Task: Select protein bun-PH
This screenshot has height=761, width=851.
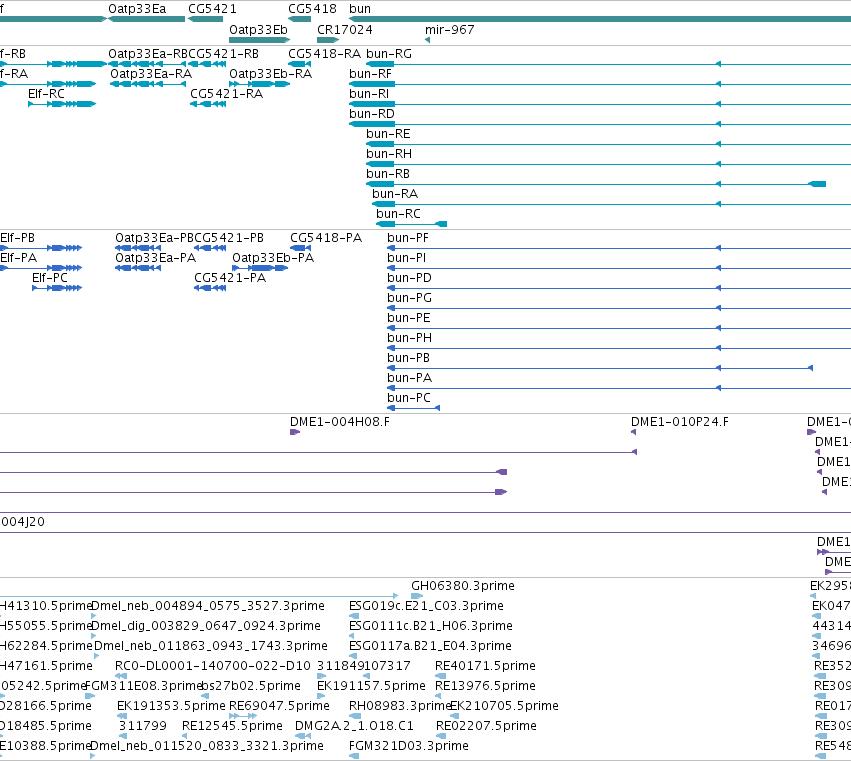Action: click(619, 348)
